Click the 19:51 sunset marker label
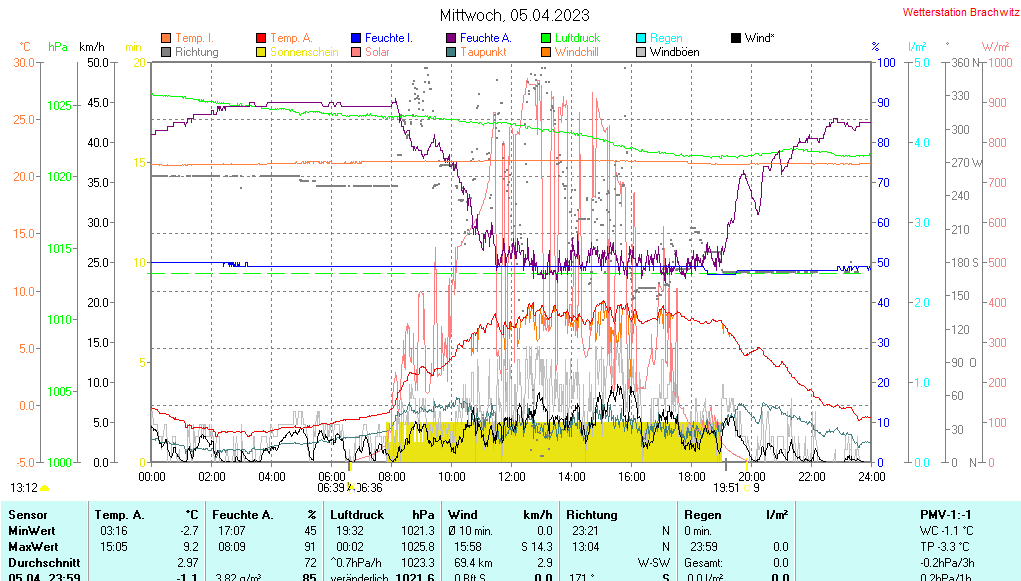The width and height of the screenshot is (1021, 581). 726,488
